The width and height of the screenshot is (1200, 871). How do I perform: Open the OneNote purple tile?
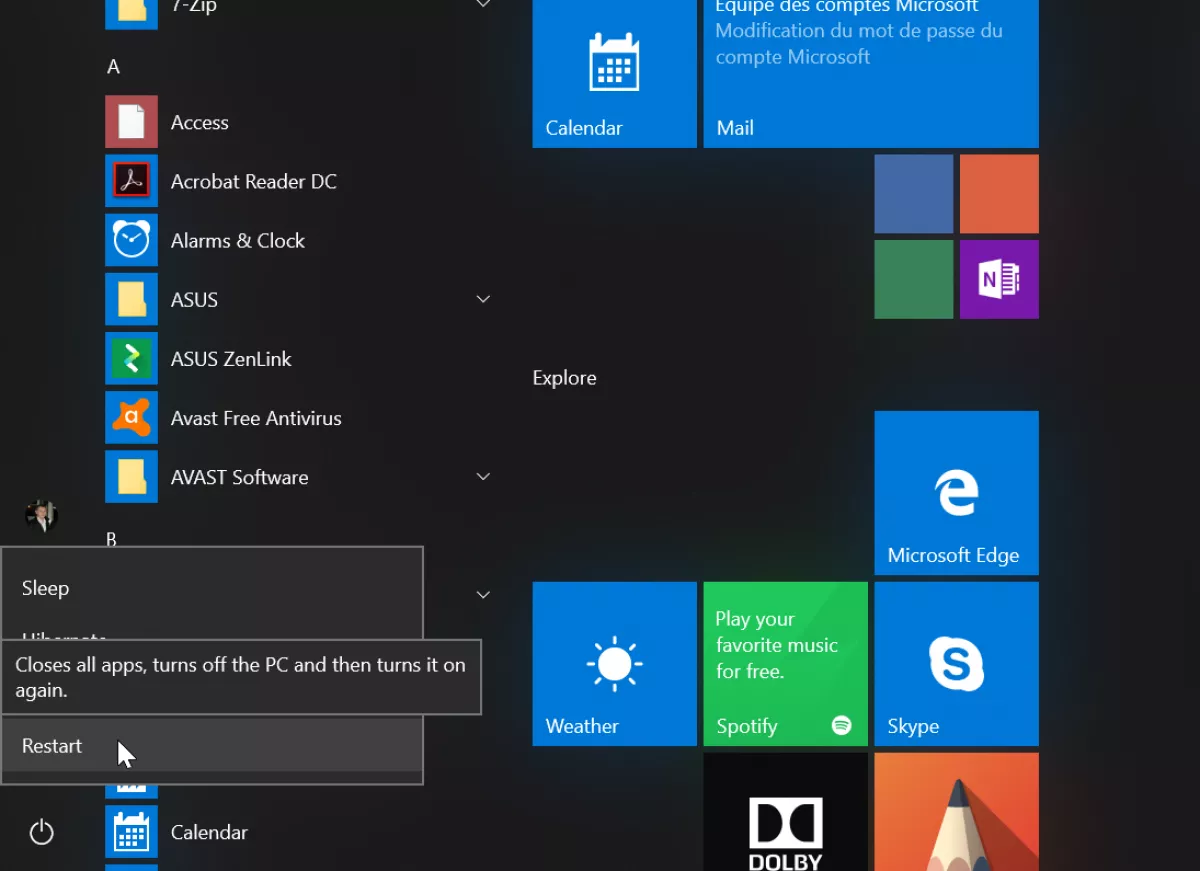click(999, 279)
